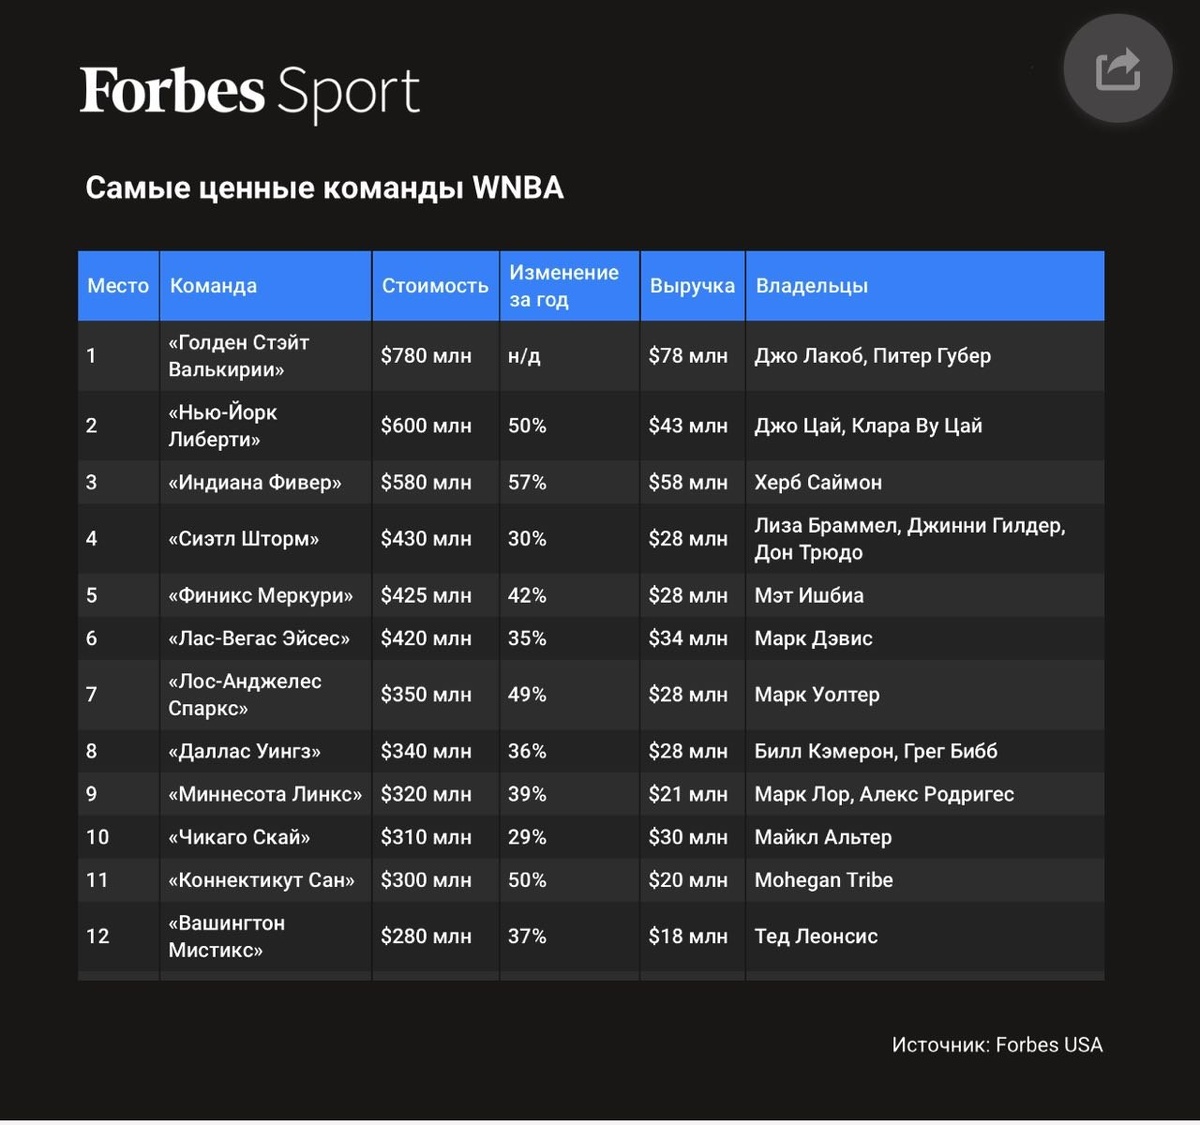Select team «Индиана Фивер»
1200x1125 pixels.
[x=255, y=483]
